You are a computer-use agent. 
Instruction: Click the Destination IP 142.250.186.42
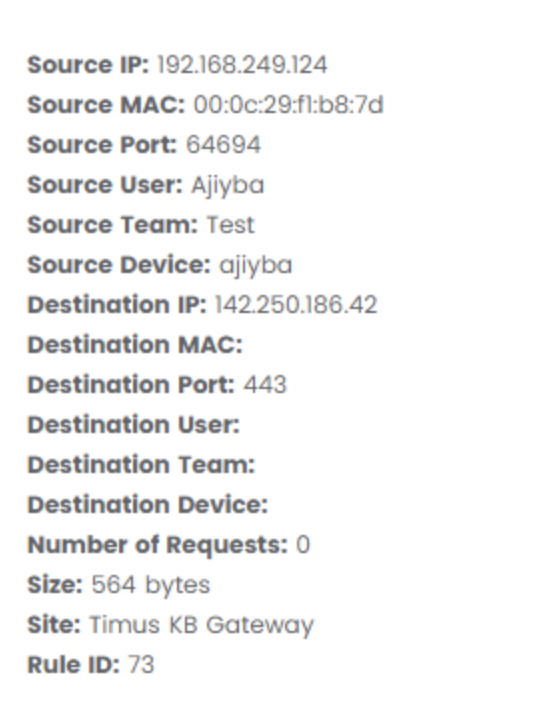tap(296, 305)
